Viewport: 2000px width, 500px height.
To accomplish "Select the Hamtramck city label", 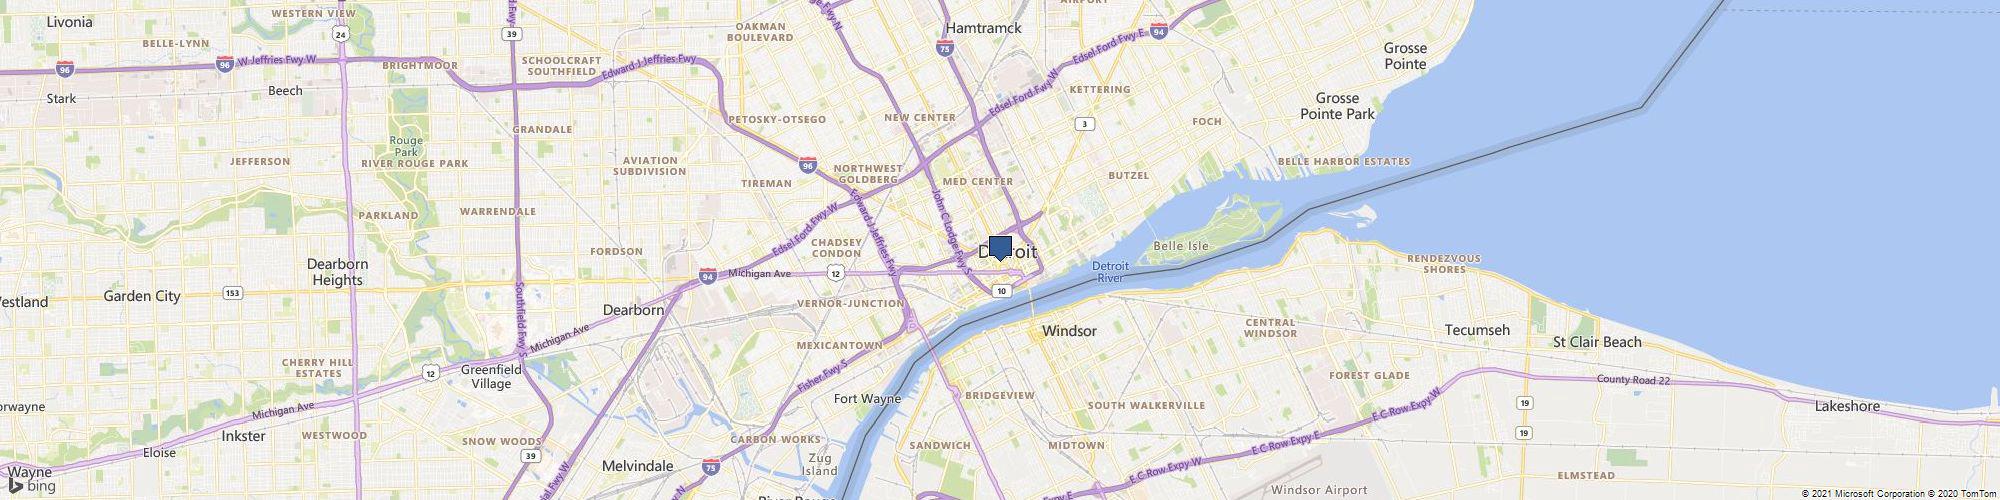I will pos(984,28).
